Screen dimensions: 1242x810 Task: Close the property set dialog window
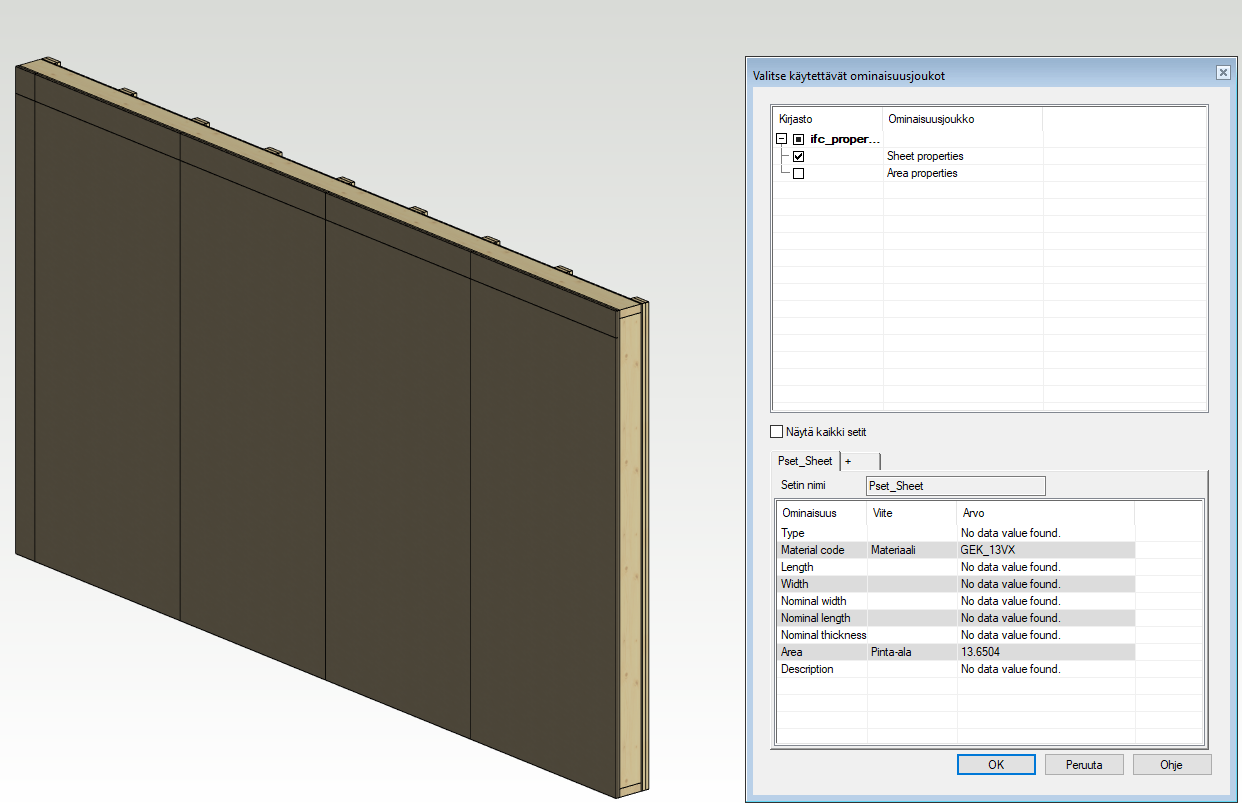1222,73
